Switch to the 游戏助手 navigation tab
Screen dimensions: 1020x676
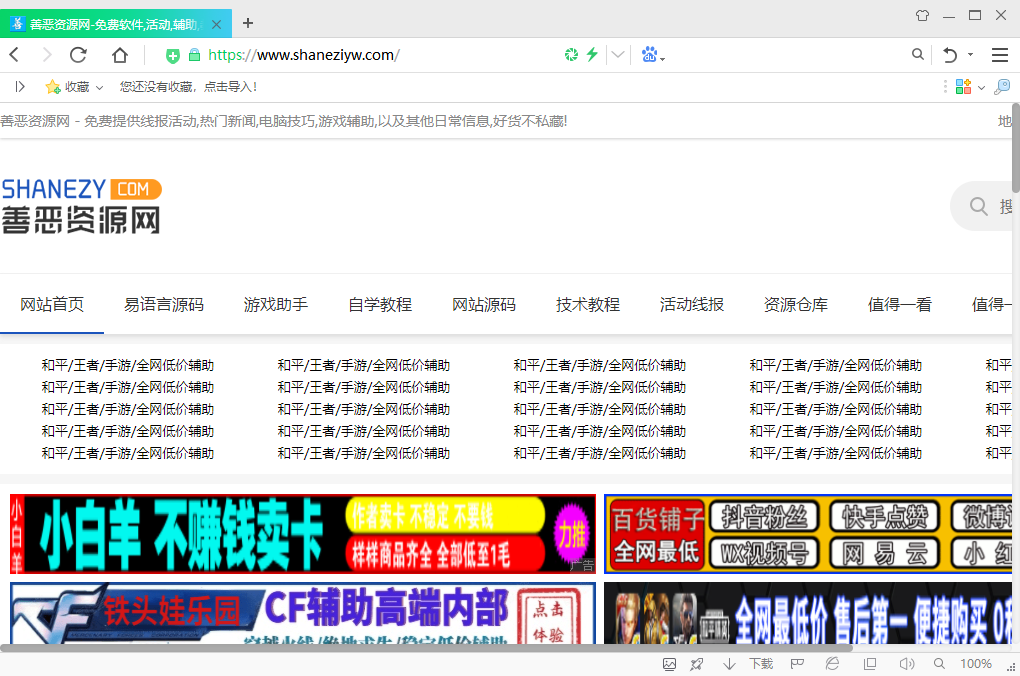(275, 305)
